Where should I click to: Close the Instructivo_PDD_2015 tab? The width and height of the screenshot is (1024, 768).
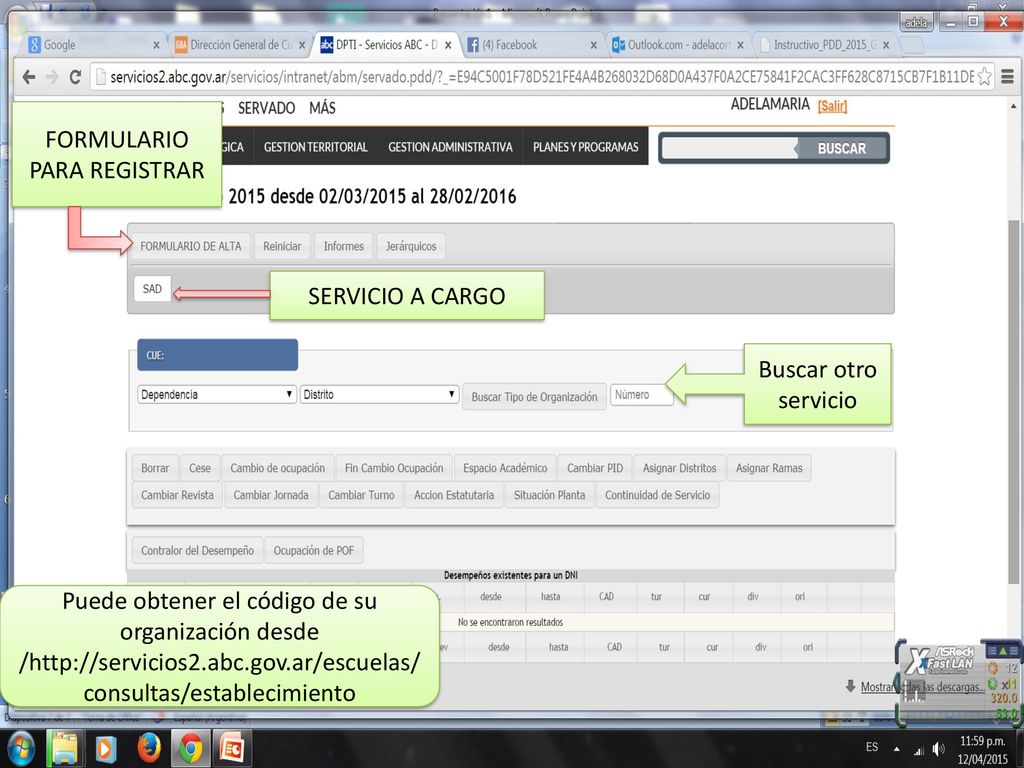point(886,45)
